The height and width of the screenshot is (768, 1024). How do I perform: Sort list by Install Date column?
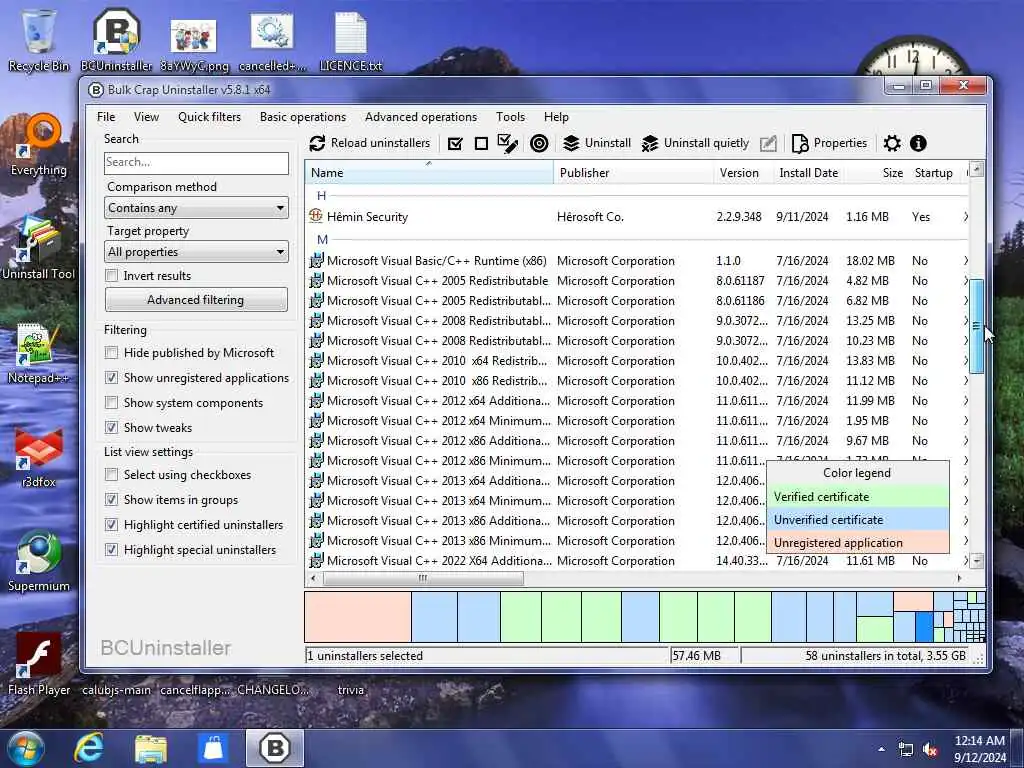click(808, 172)
